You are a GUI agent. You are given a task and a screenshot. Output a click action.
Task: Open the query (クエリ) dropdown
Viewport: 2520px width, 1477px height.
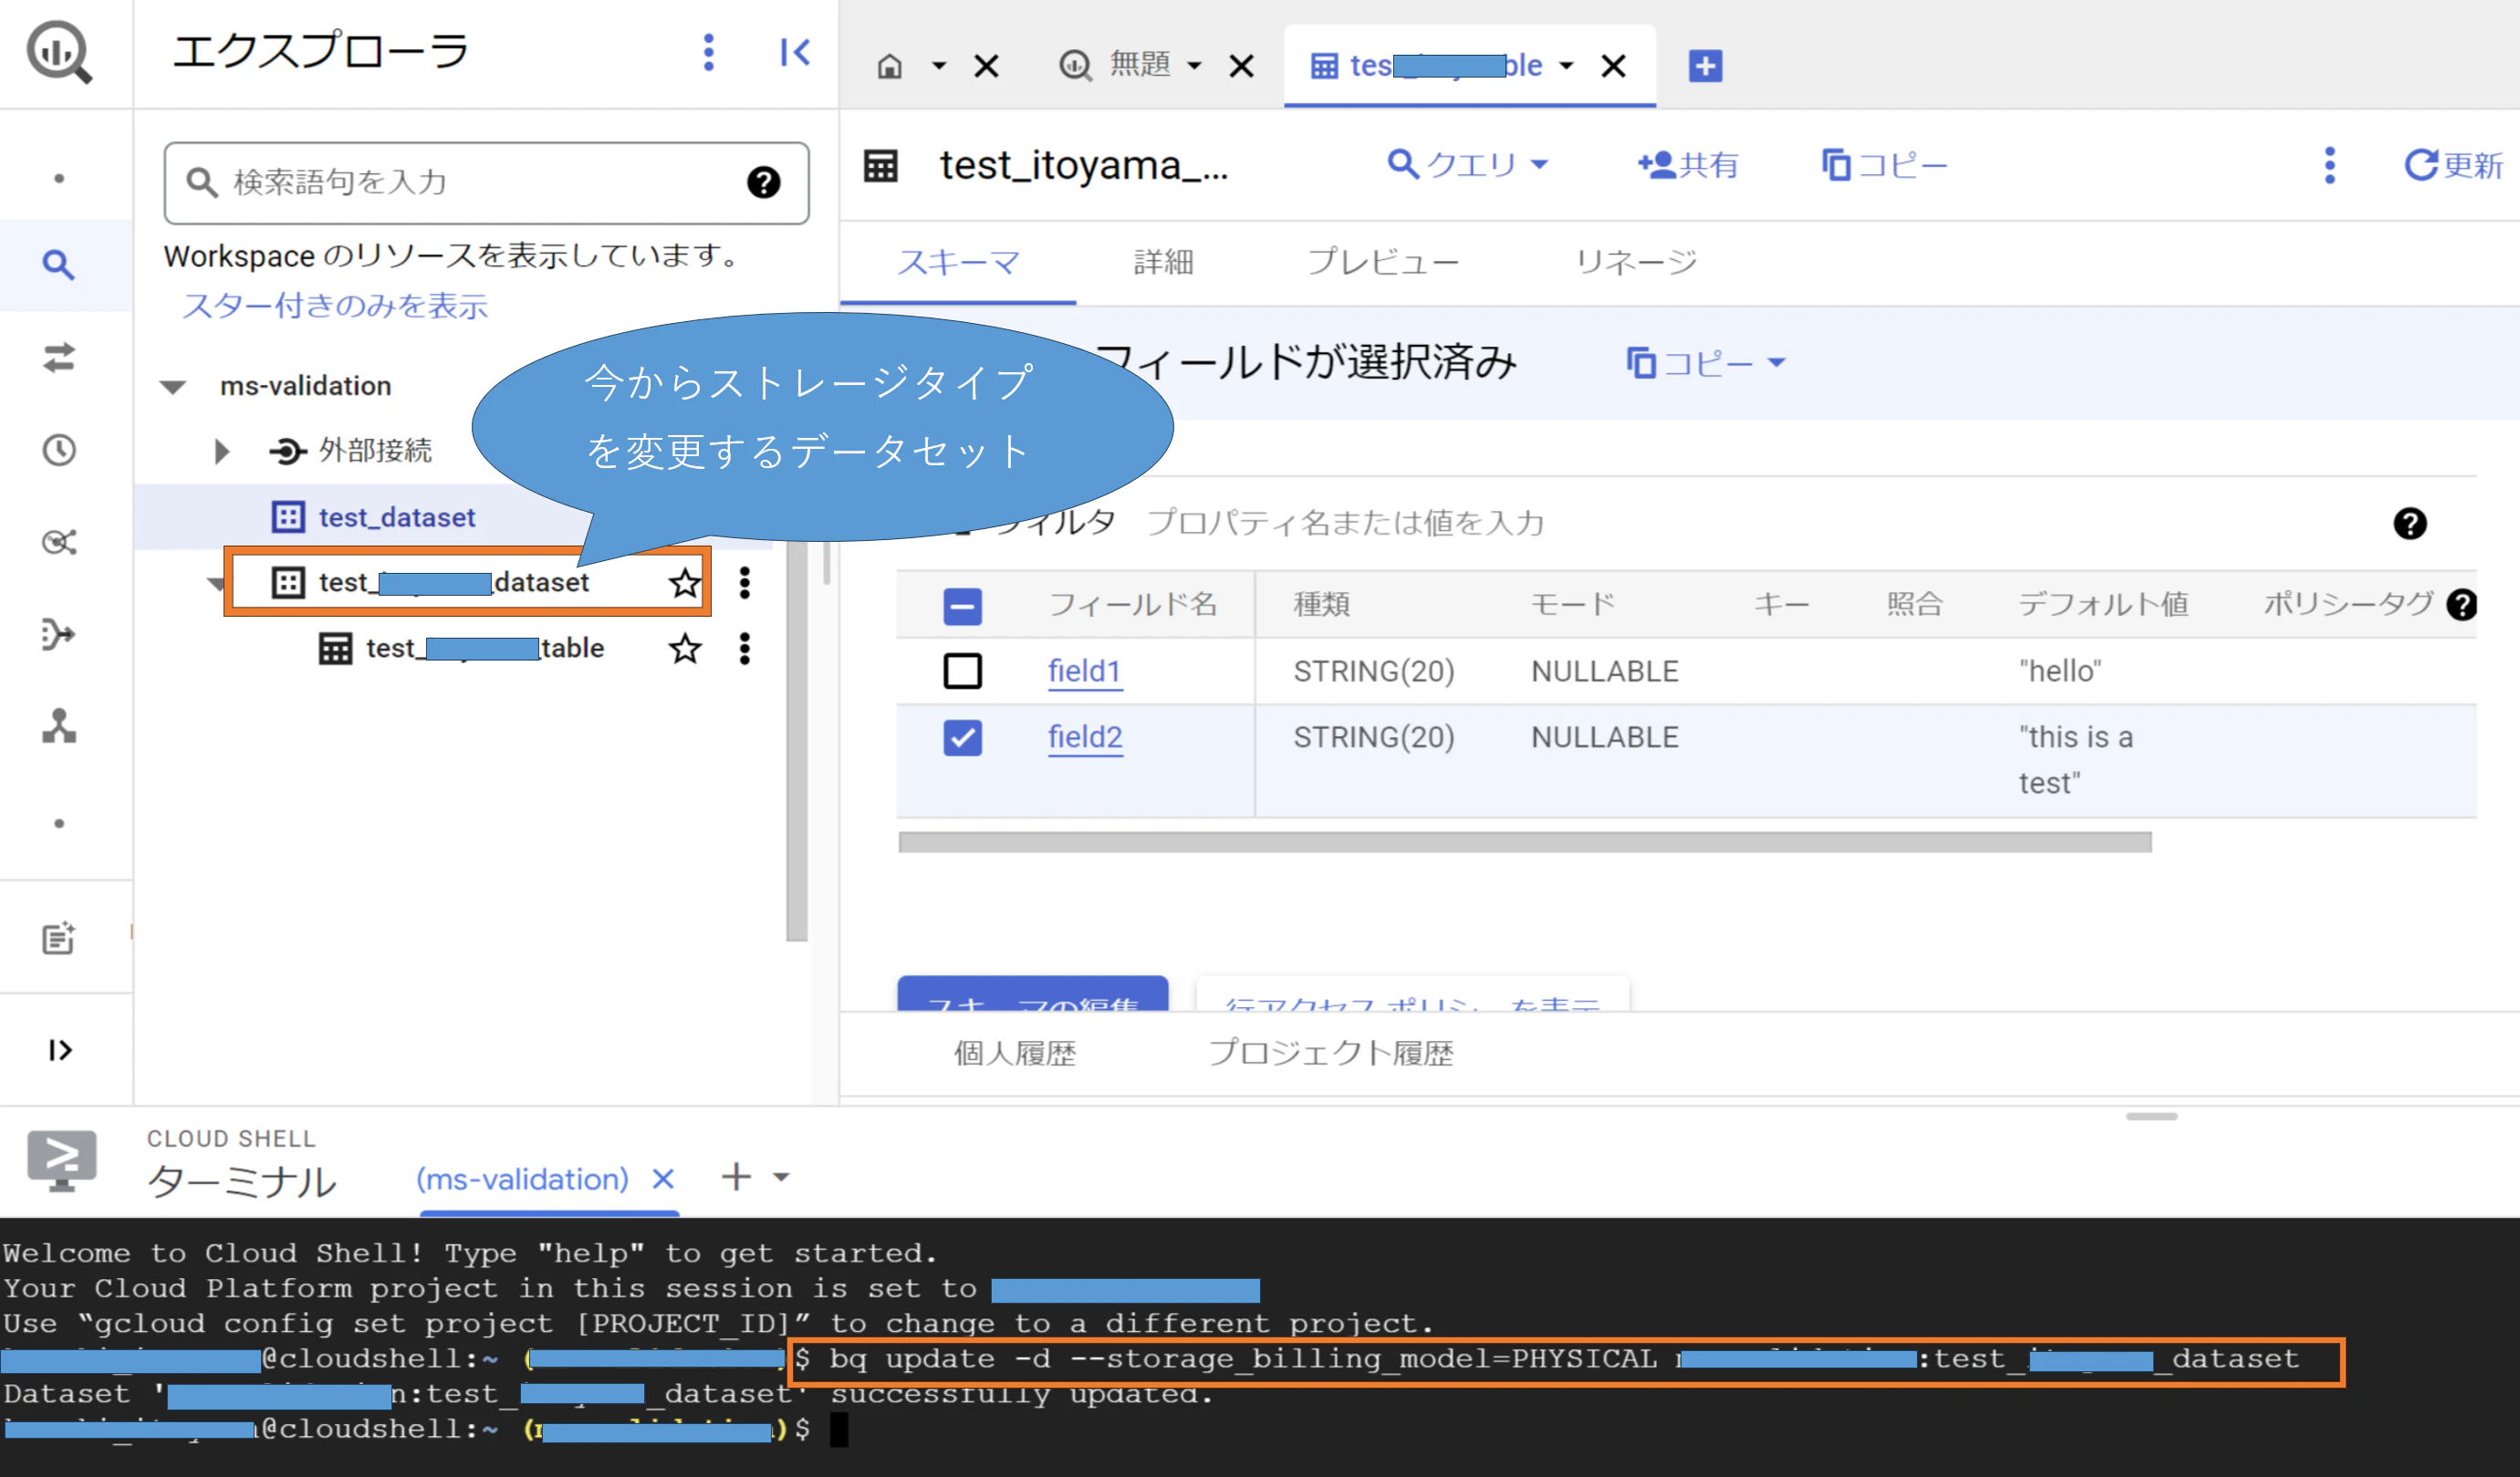[1468, 165]
